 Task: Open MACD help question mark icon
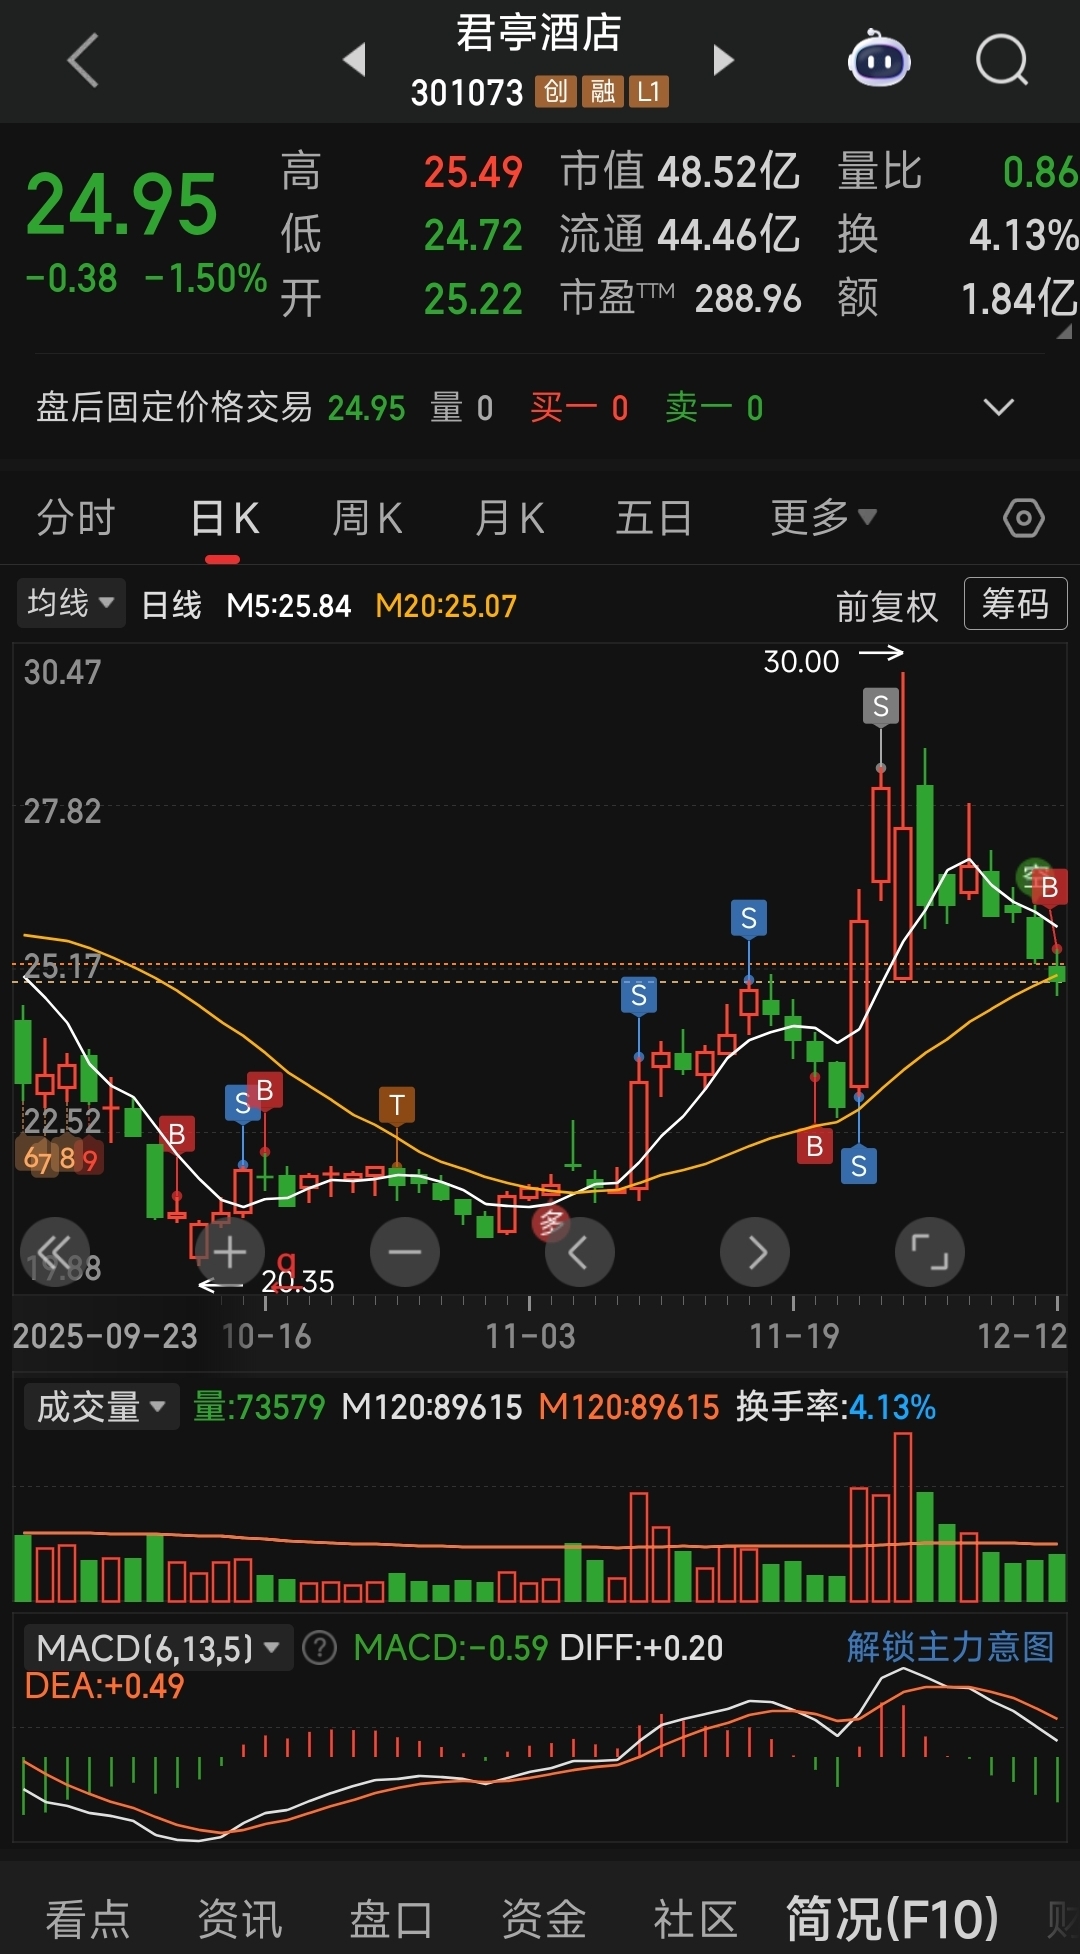click(319, 1647)
